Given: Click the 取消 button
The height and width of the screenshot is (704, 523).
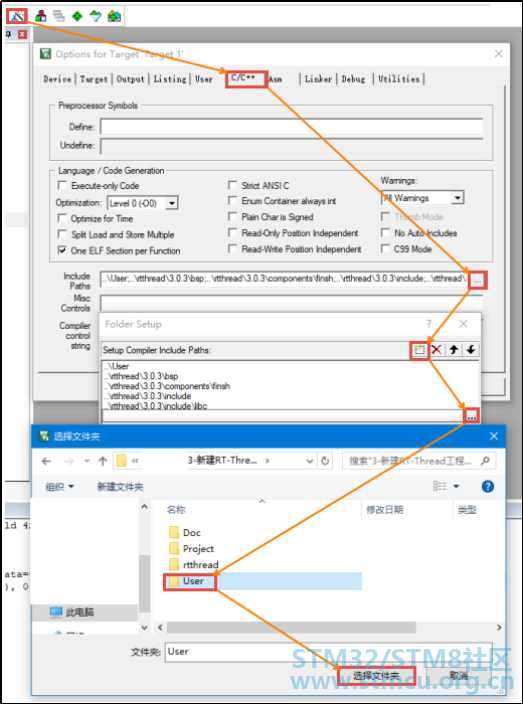Looking at the screenshot, I should 458,676.
